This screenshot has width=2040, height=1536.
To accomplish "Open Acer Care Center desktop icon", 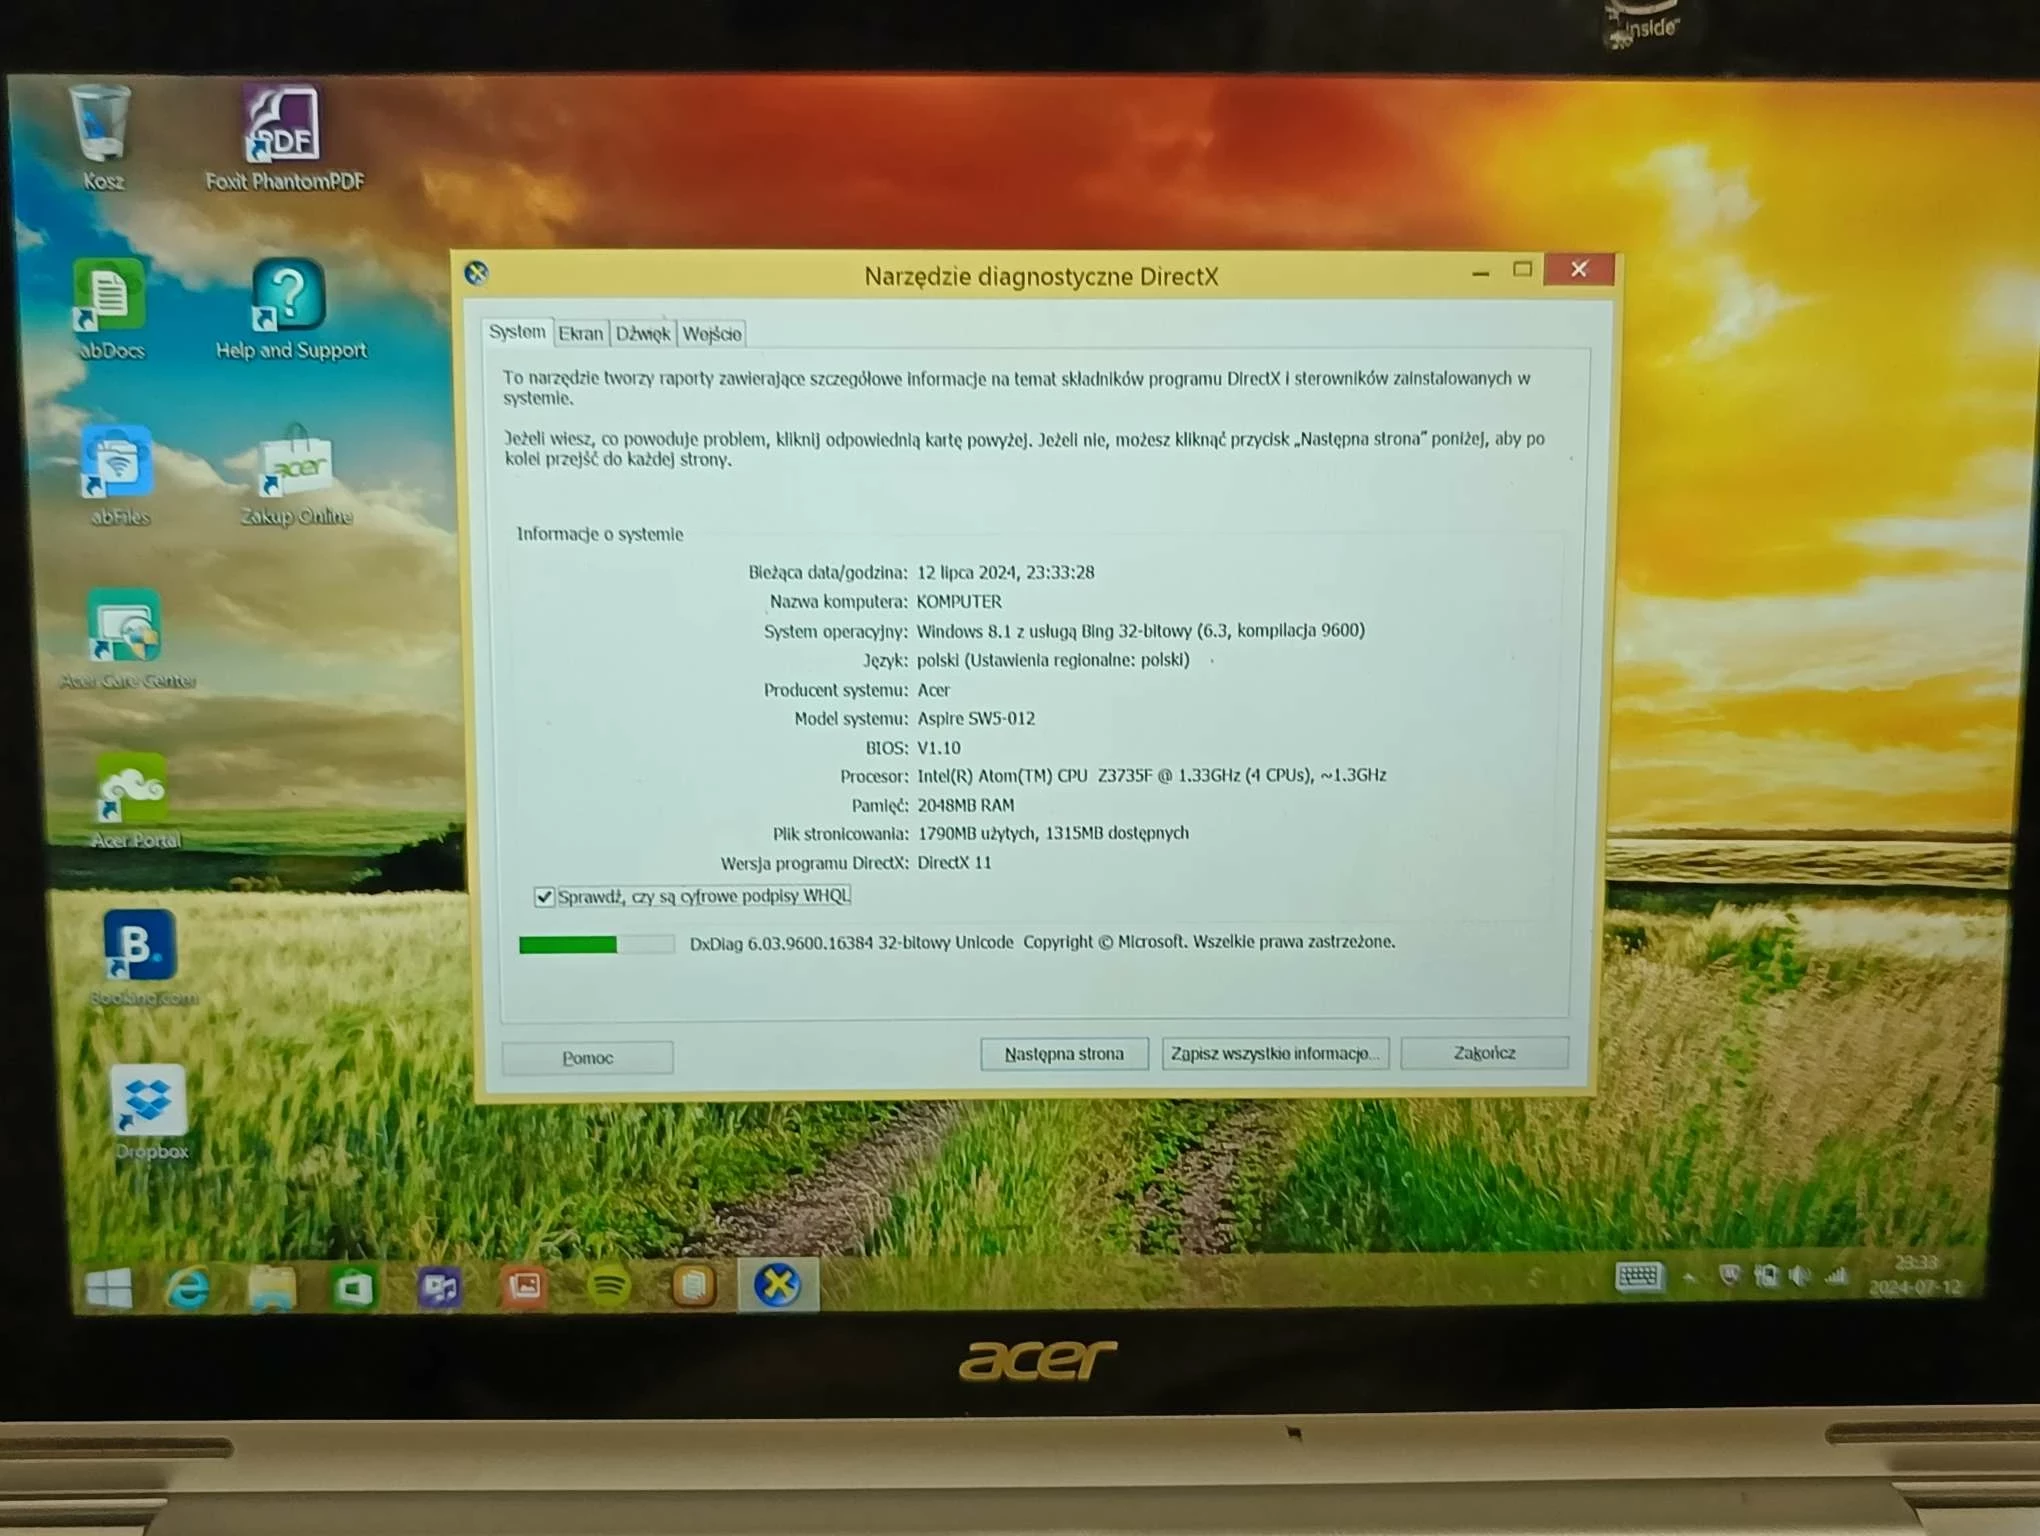I will point(126,640).
